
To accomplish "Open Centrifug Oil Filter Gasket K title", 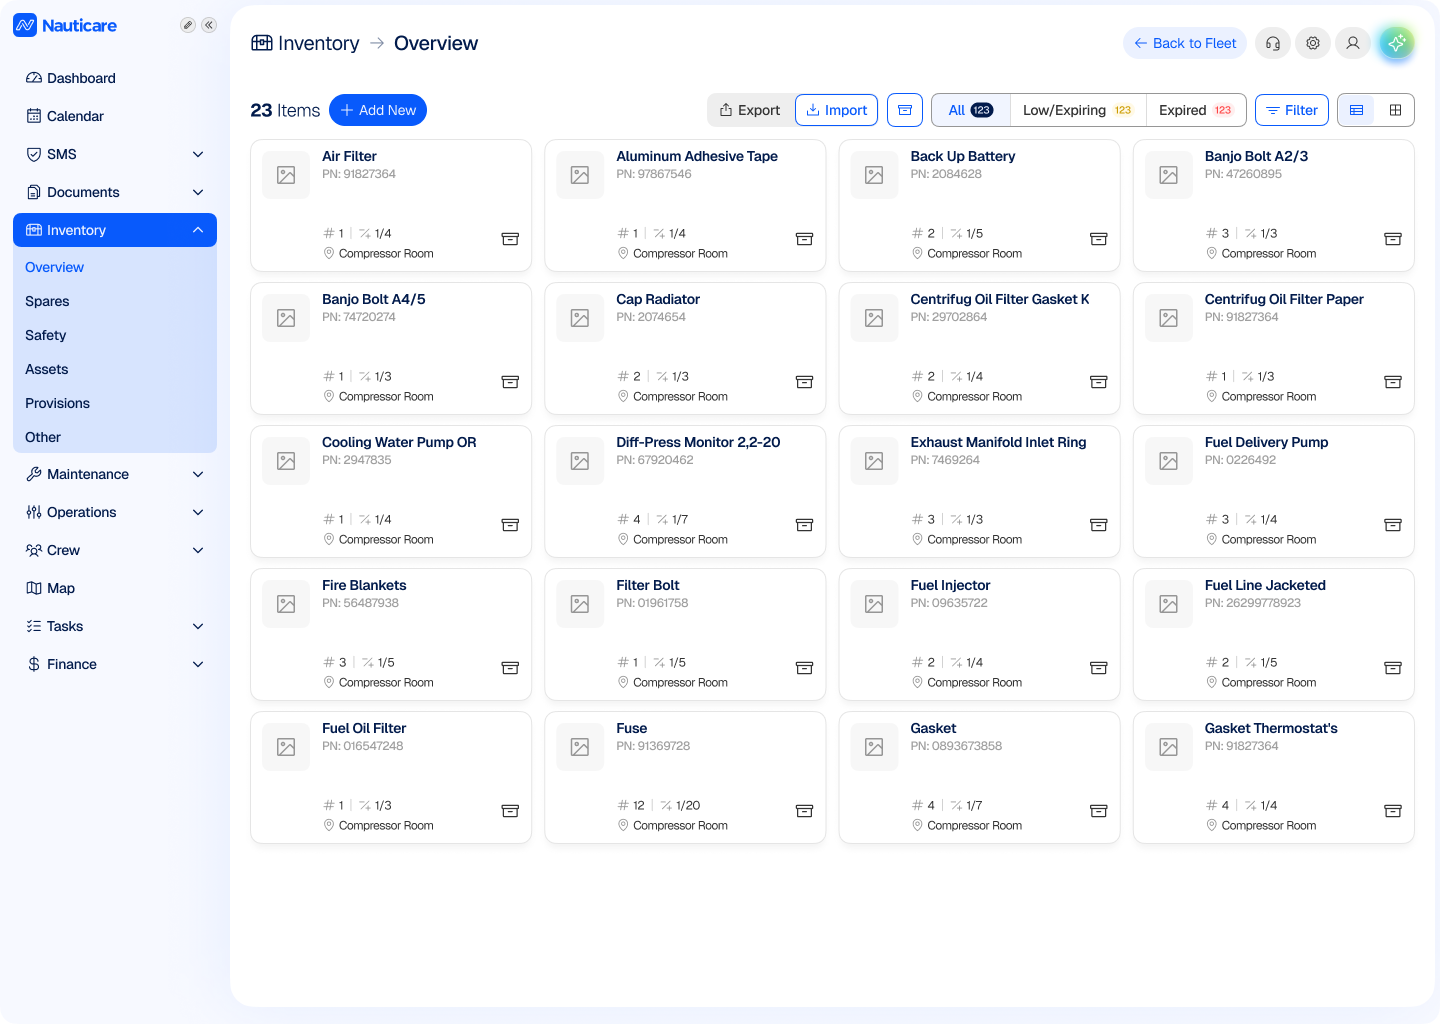I will point(1000,299).
